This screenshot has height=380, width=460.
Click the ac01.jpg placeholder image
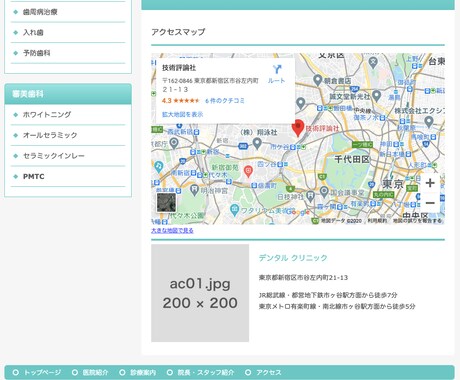tap(200, 293)
